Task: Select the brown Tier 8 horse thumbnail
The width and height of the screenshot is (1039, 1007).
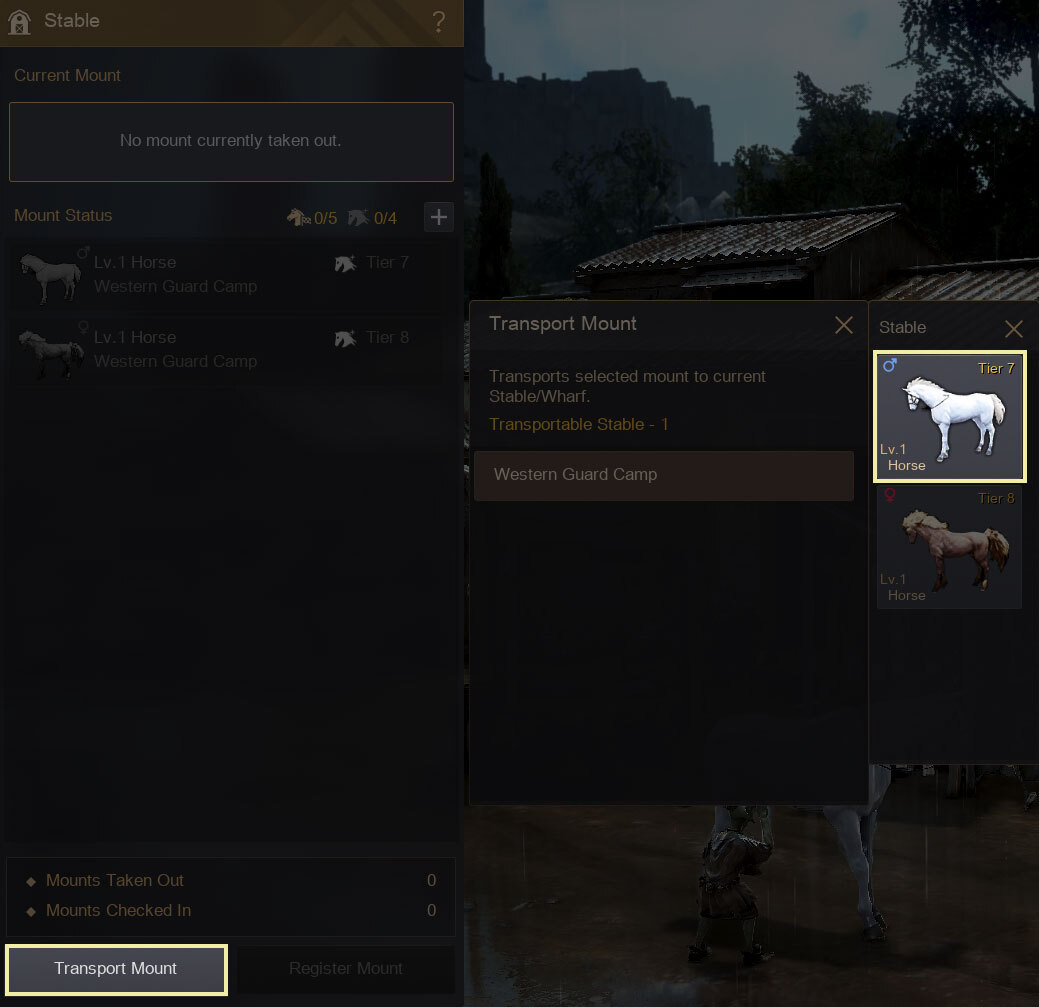Action: point(950,546)
